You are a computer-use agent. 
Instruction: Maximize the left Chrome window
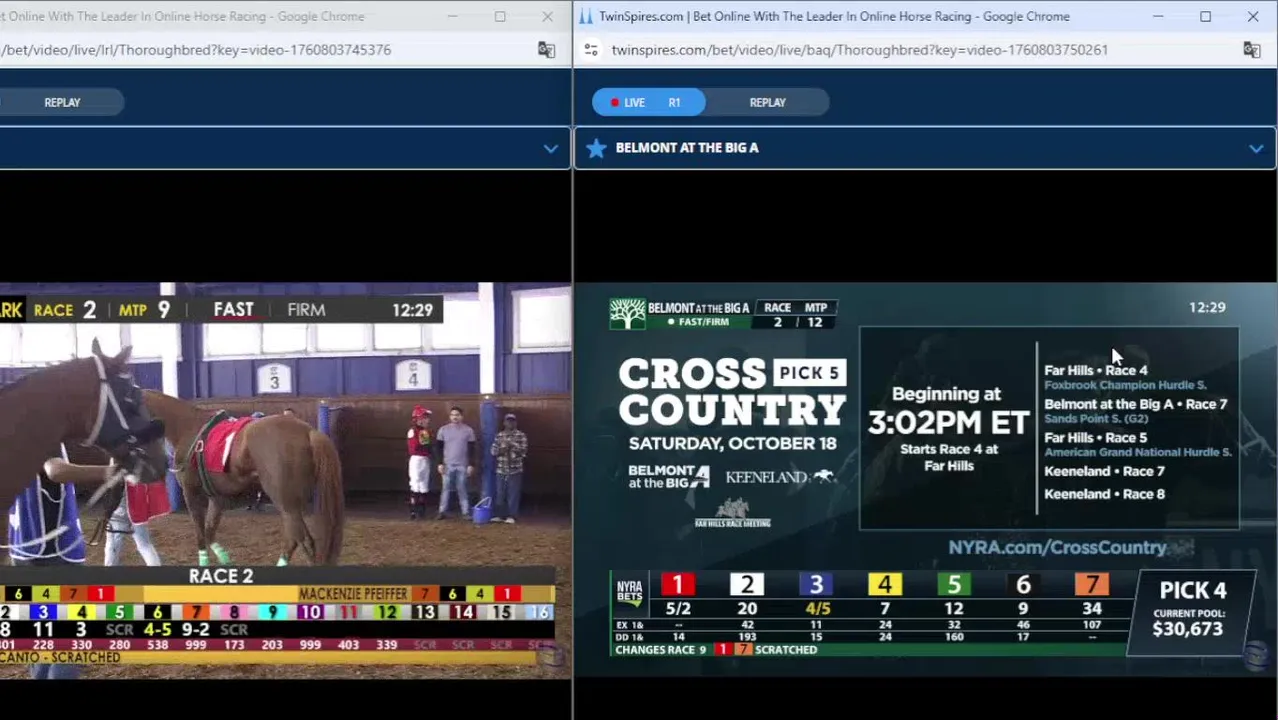(500, 16)
